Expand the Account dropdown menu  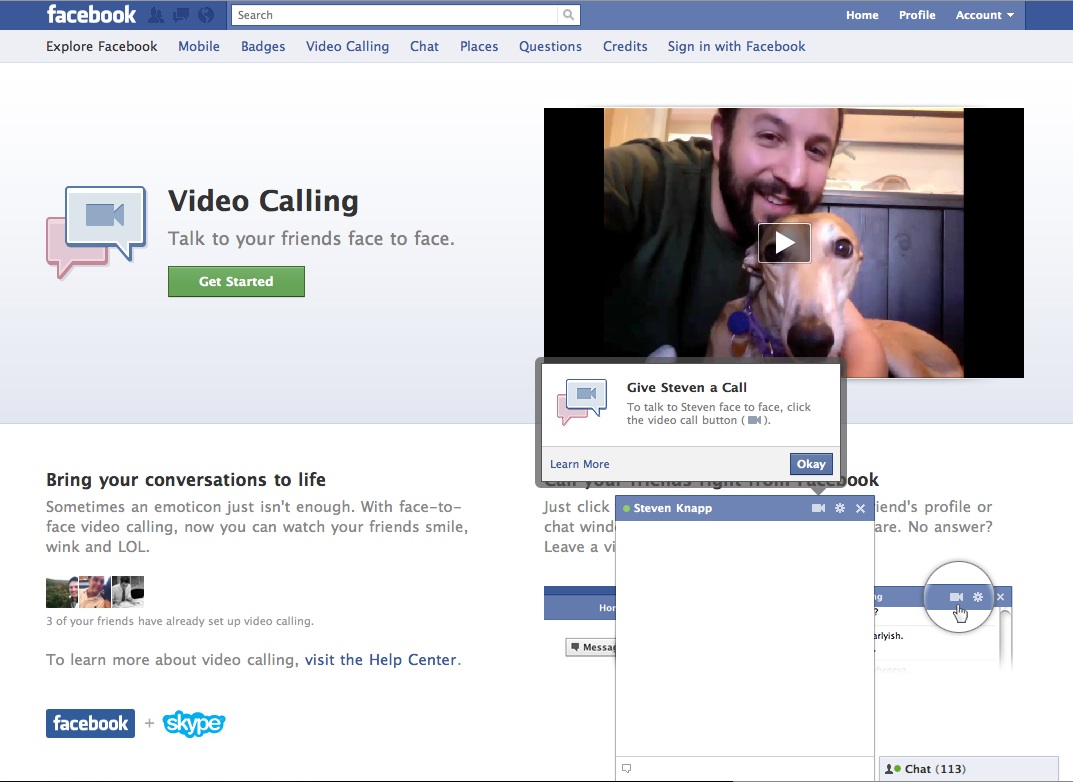coord(984,15)
